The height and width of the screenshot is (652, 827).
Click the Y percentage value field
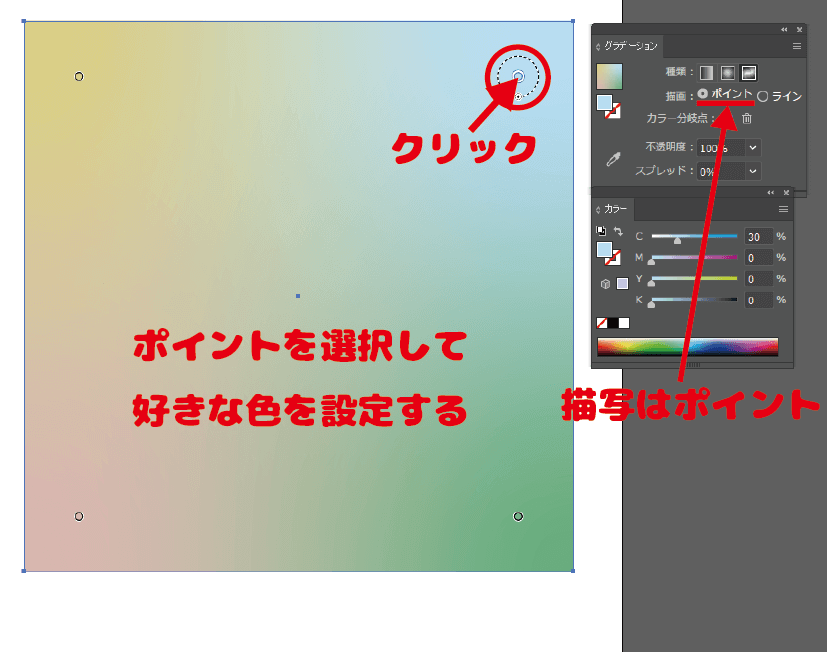(x=758, y=279)
